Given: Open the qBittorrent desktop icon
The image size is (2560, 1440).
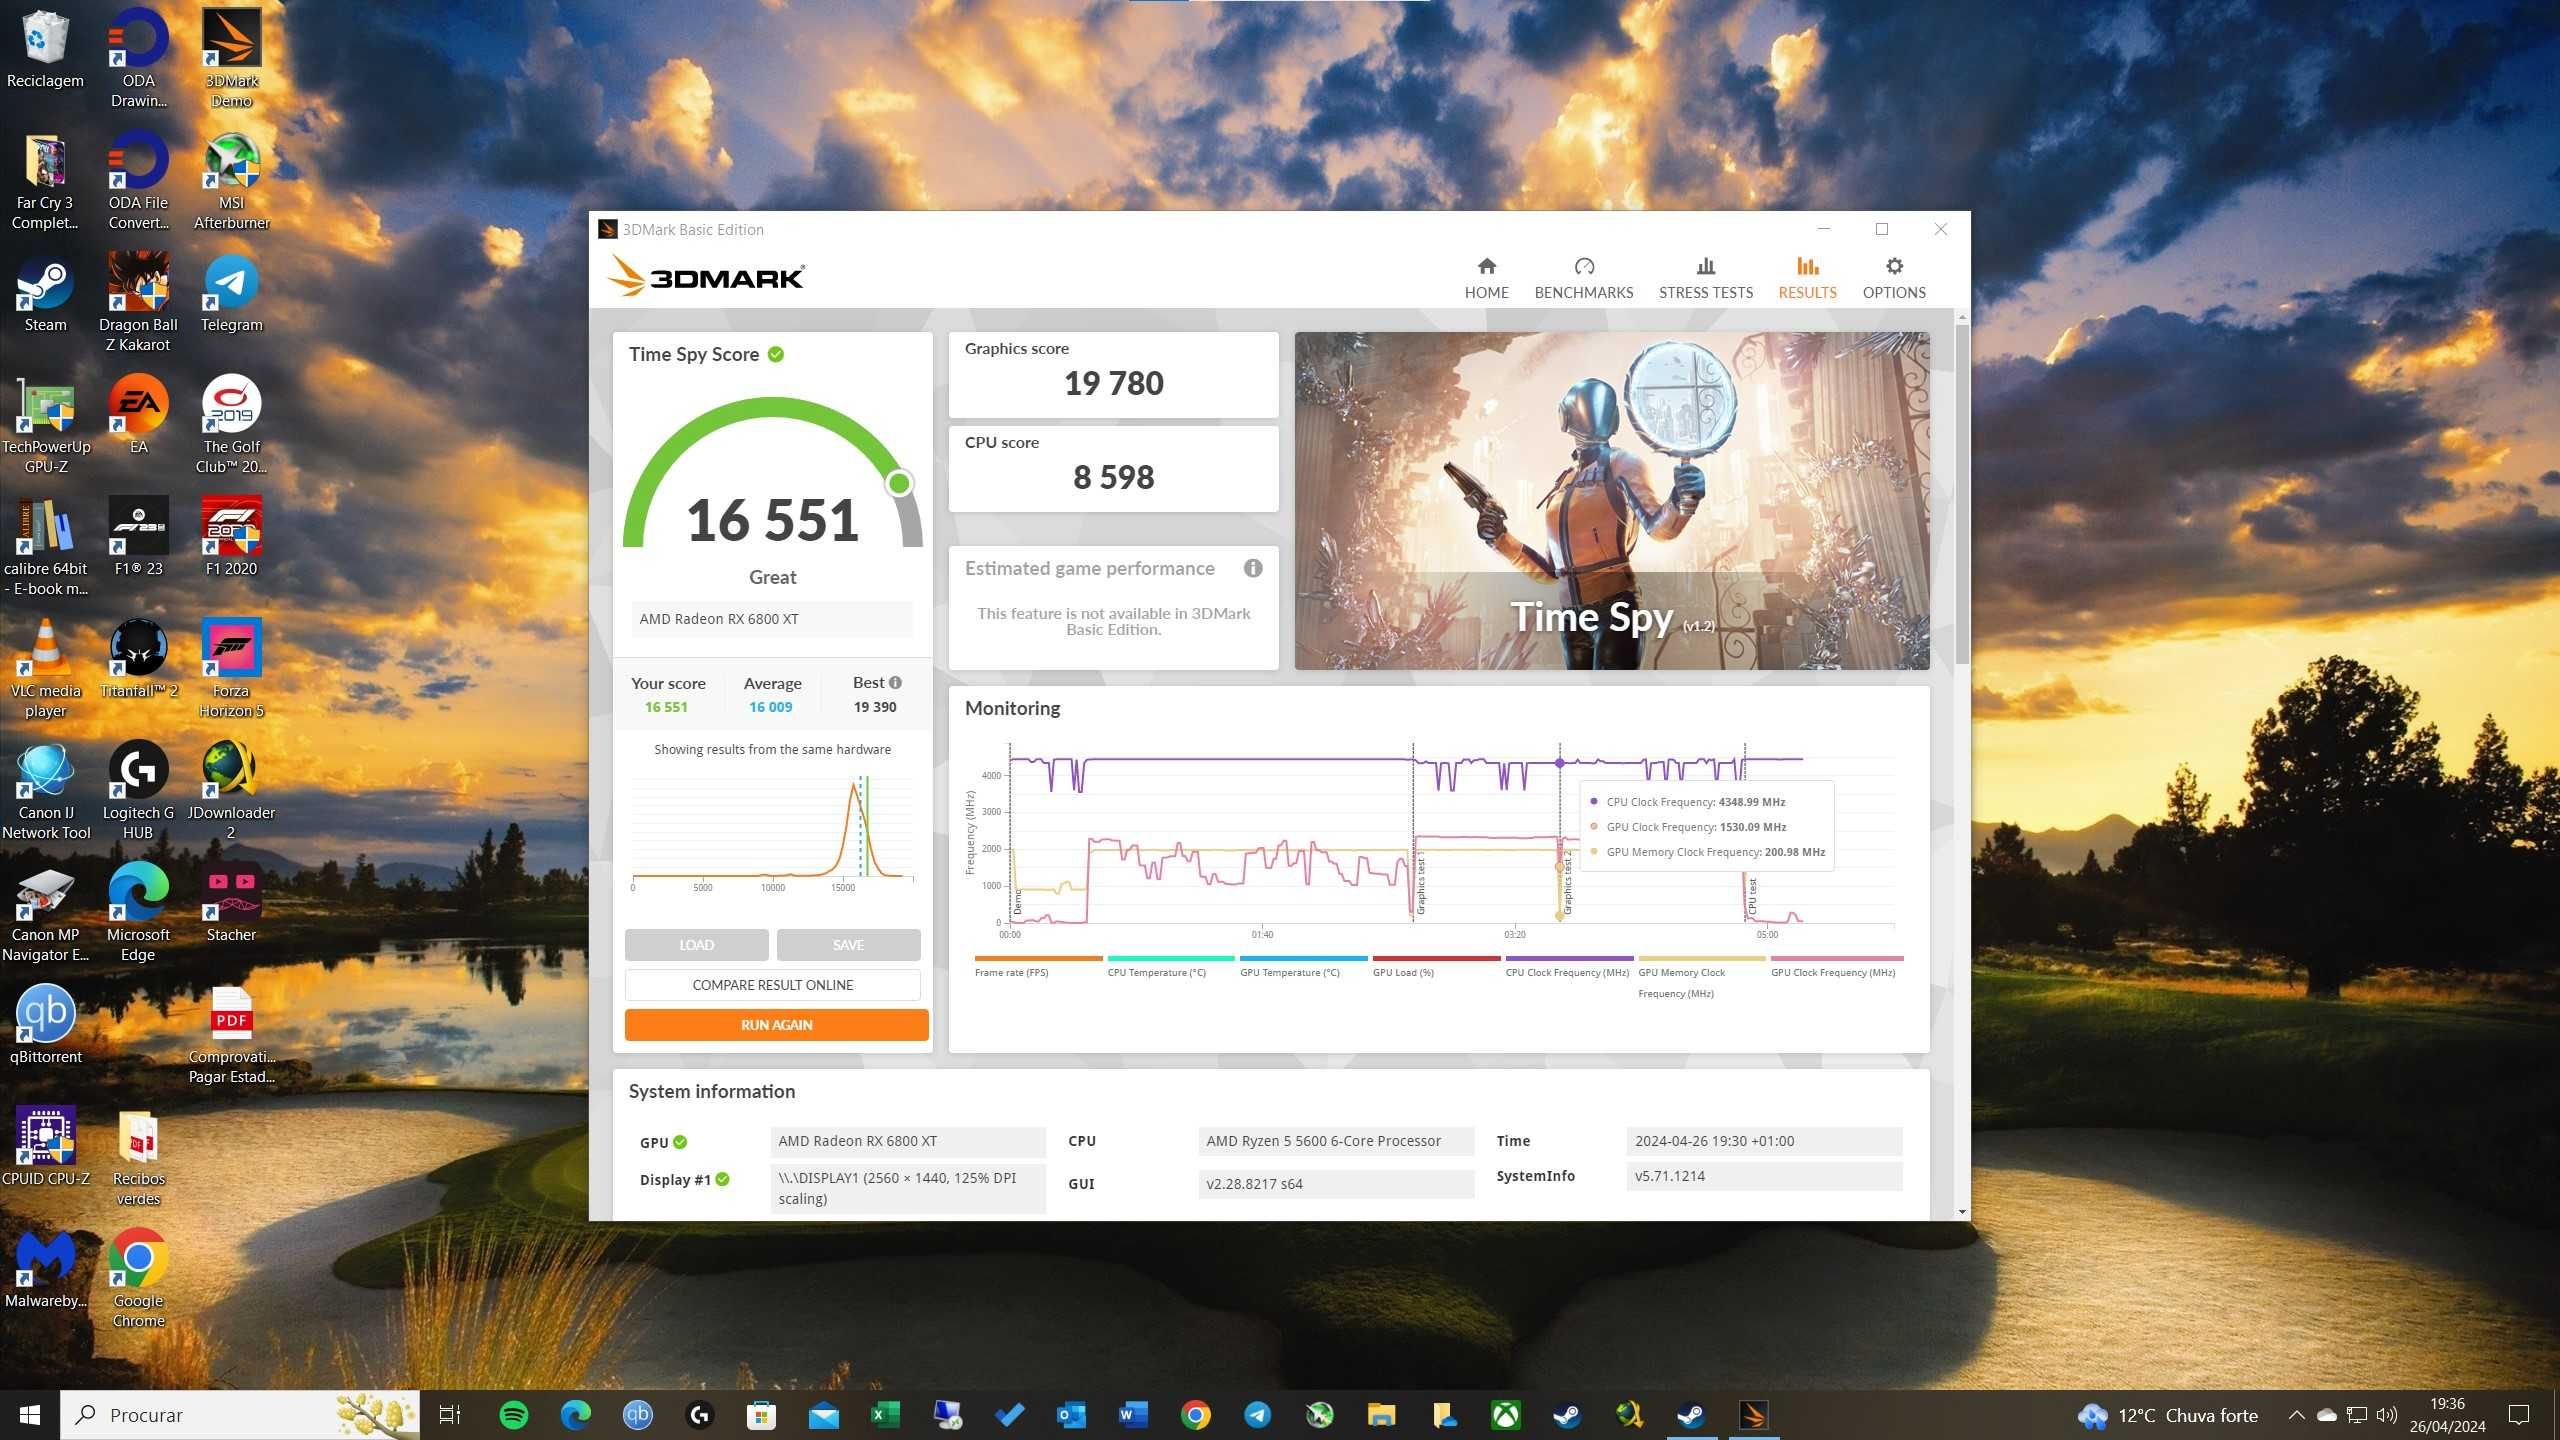Looking at the screenshot, I should 45,1025.
